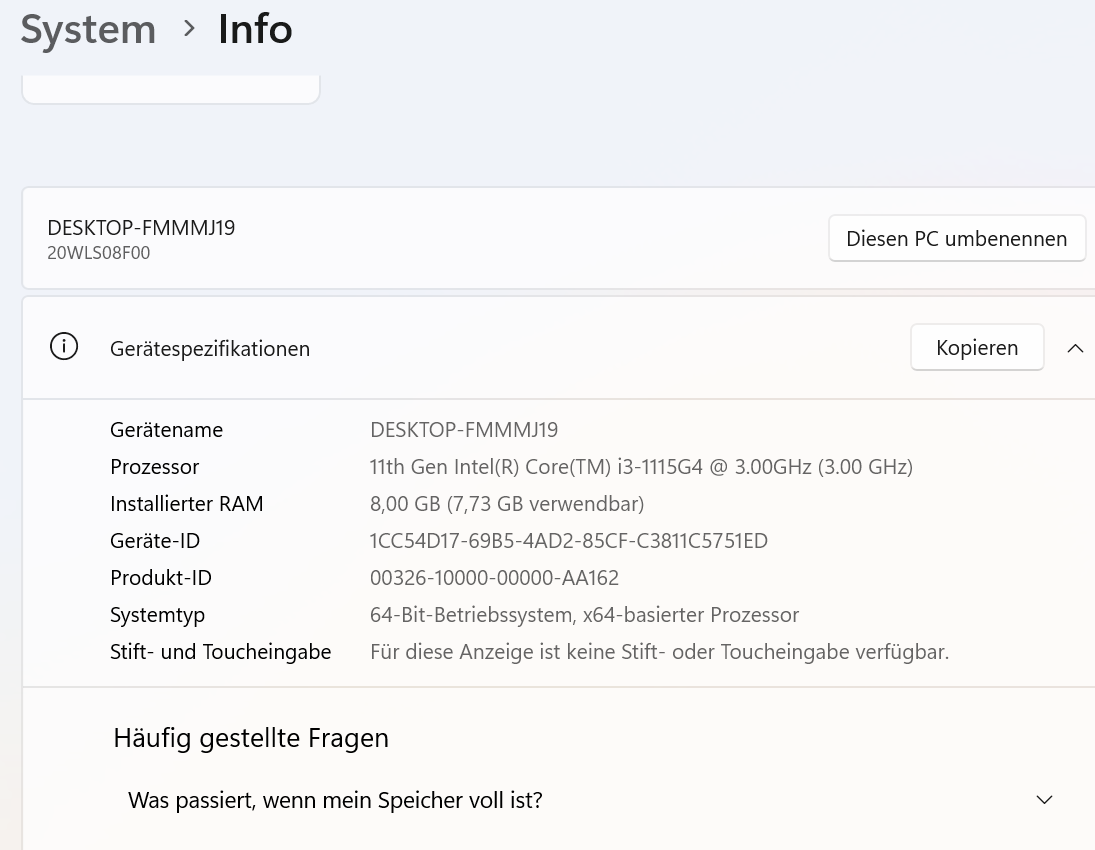Click the Produkt-ID value 00326-10000-00000-AA162
This screenshot has height=850, width=1095.
494,578
